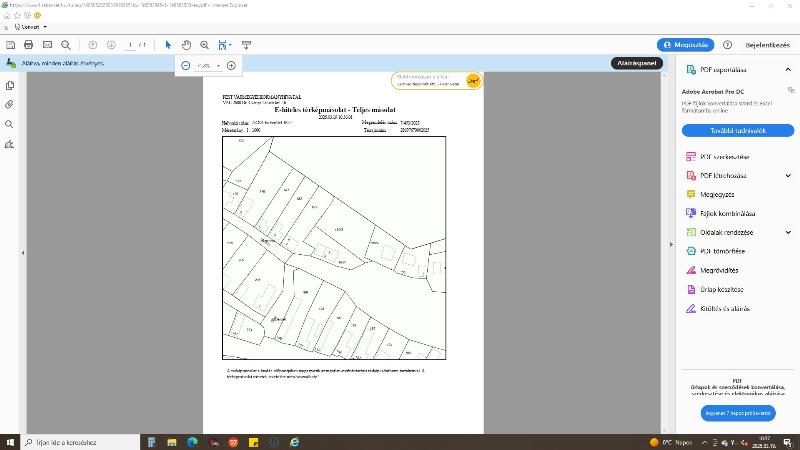Screen dimensions: 800x450
Task: Click the Megosztás share button
Action: pos(685,45)
